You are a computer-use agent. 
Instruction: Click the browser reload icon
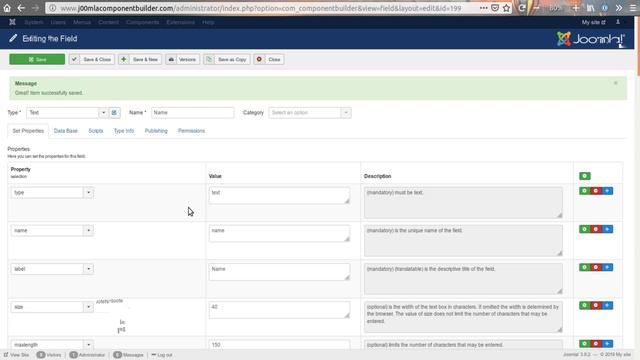pyautogui.click(x=522, y=8)
